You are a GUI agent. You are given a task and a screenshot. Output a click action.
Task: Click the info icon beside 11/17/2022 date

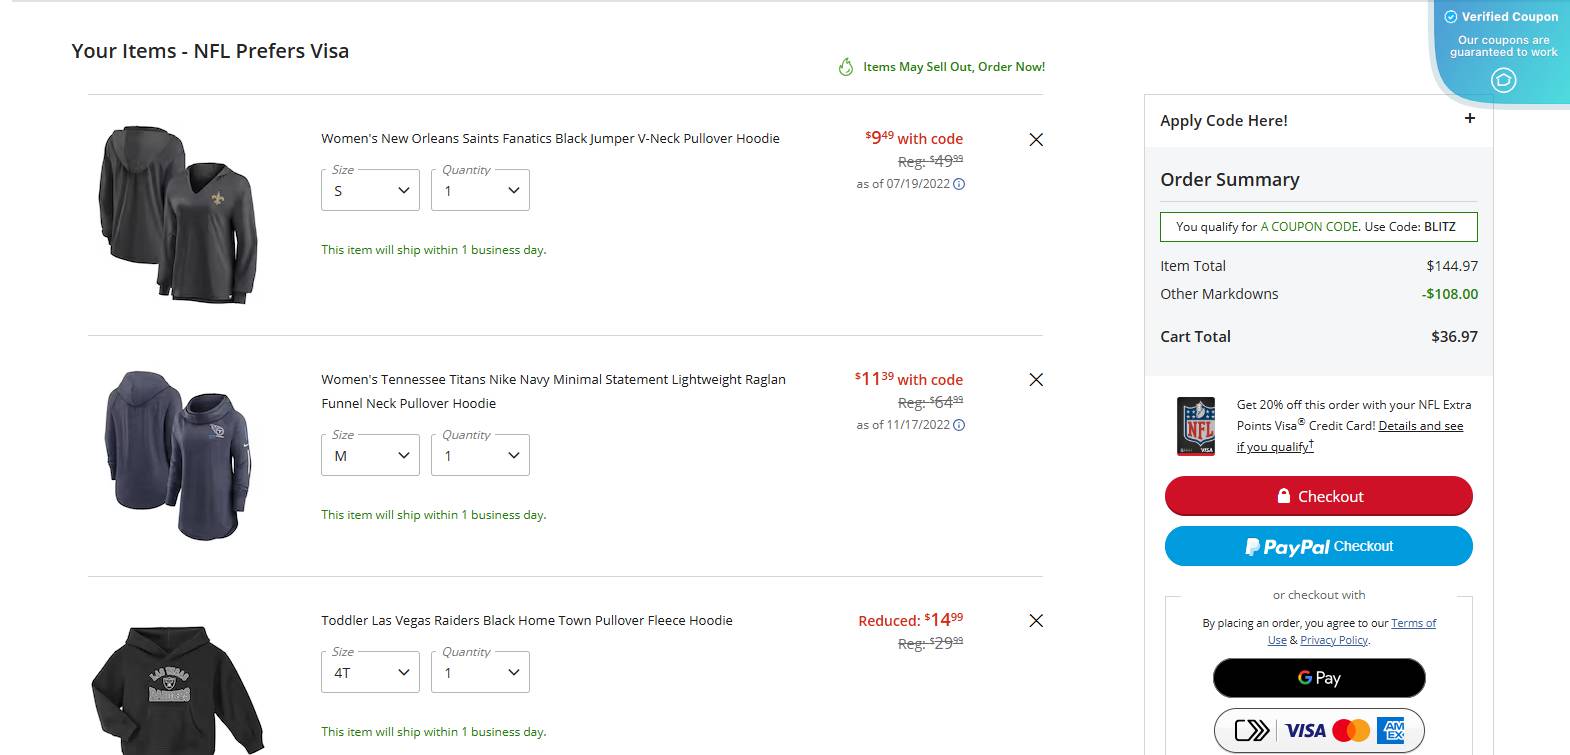pyautogui.click(x=959, y=425)
